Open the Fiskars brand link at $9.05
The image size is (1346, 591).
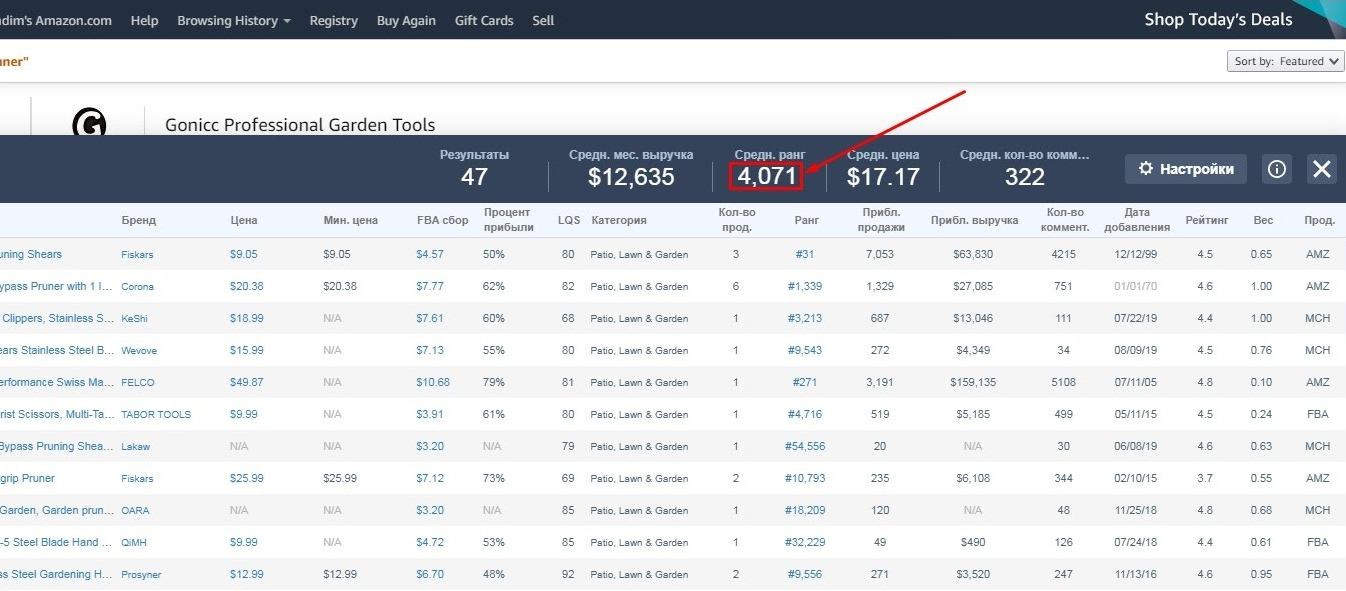[137, 255]
